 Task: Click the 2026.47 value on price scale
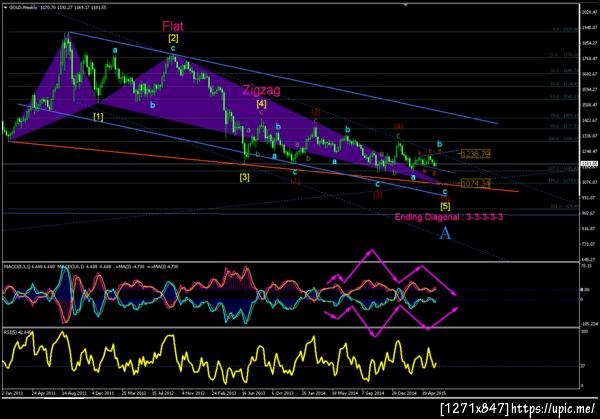pos(590,12)
